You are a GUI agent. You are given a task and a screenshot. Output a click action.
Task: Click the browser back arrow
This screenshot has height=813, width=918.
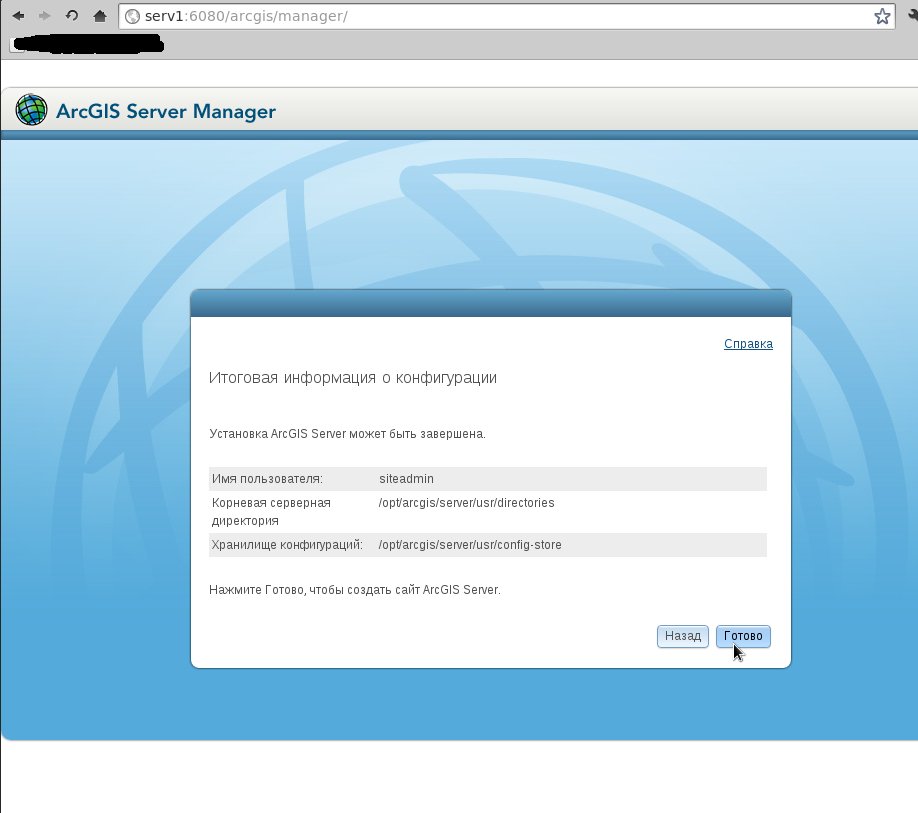pyautogui.click(x=18, y=16)
